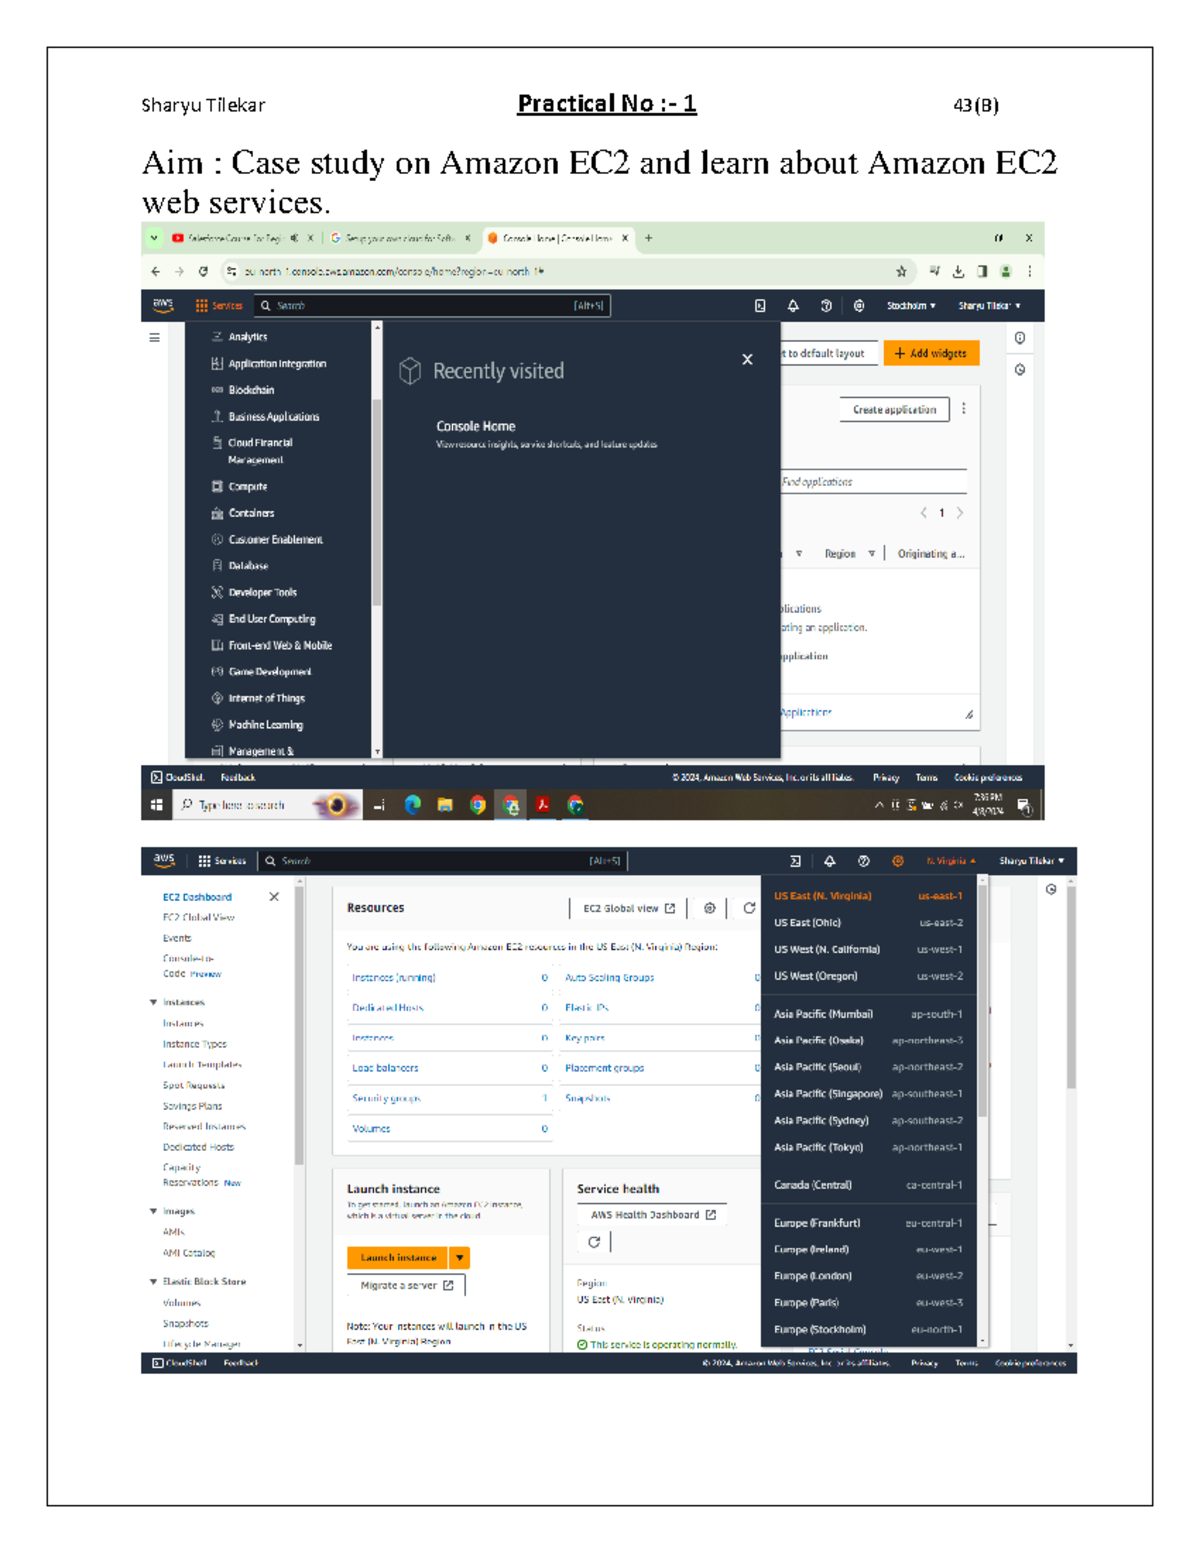Open the N. Virginia region dropdown
This screenshot has width=1200, height=1553.
click(946, 859)
